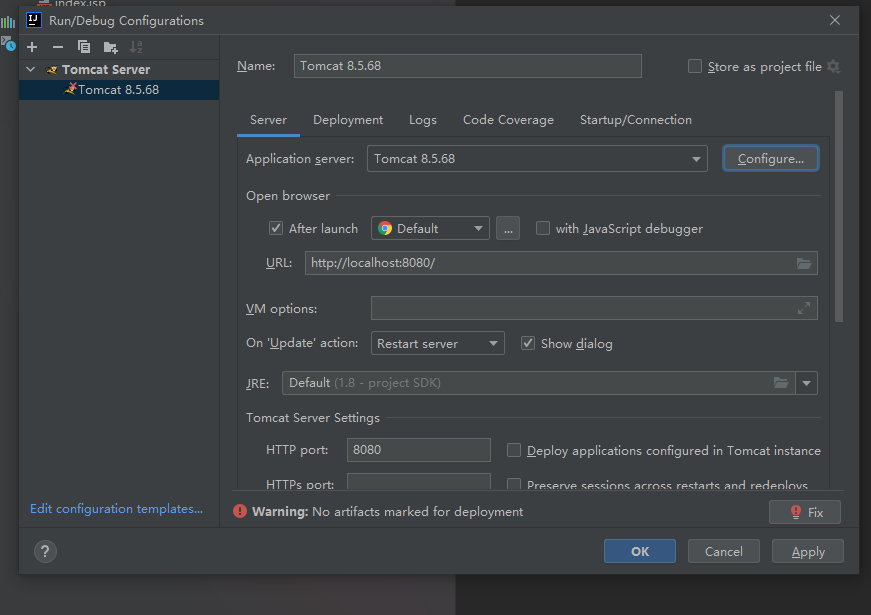Click the Configure... button

[x=770, y=159]
